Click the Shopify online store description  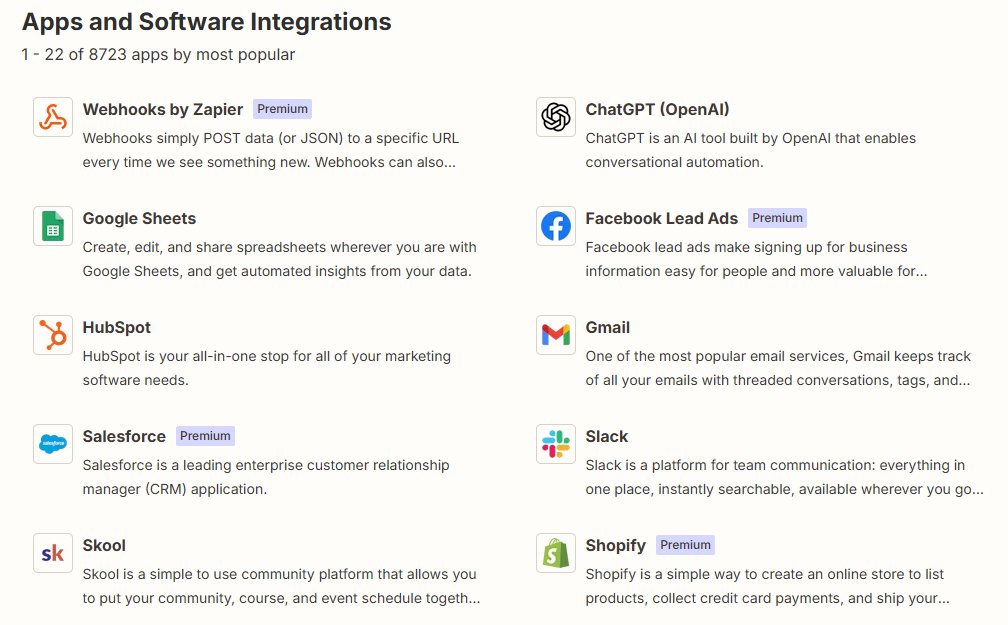click(767, 586)
